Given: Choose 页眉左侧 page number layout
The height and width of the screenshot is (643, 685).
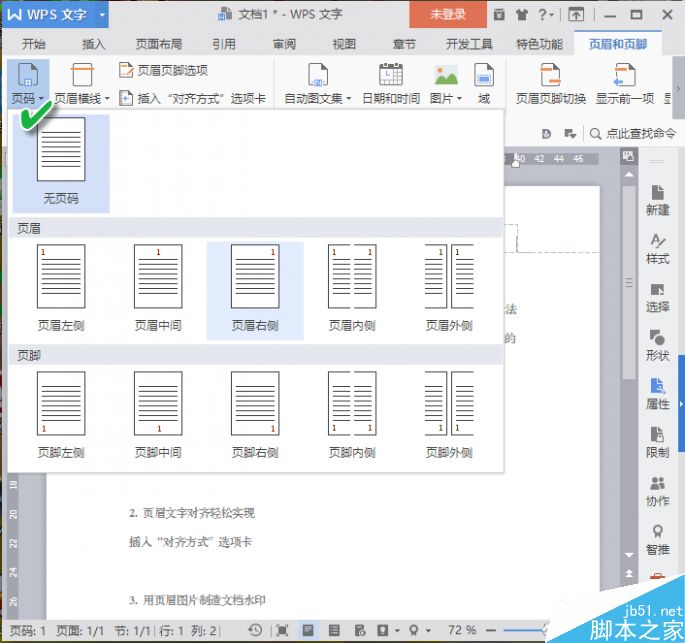Looking at the screenshot, I should tap(61, 289).
